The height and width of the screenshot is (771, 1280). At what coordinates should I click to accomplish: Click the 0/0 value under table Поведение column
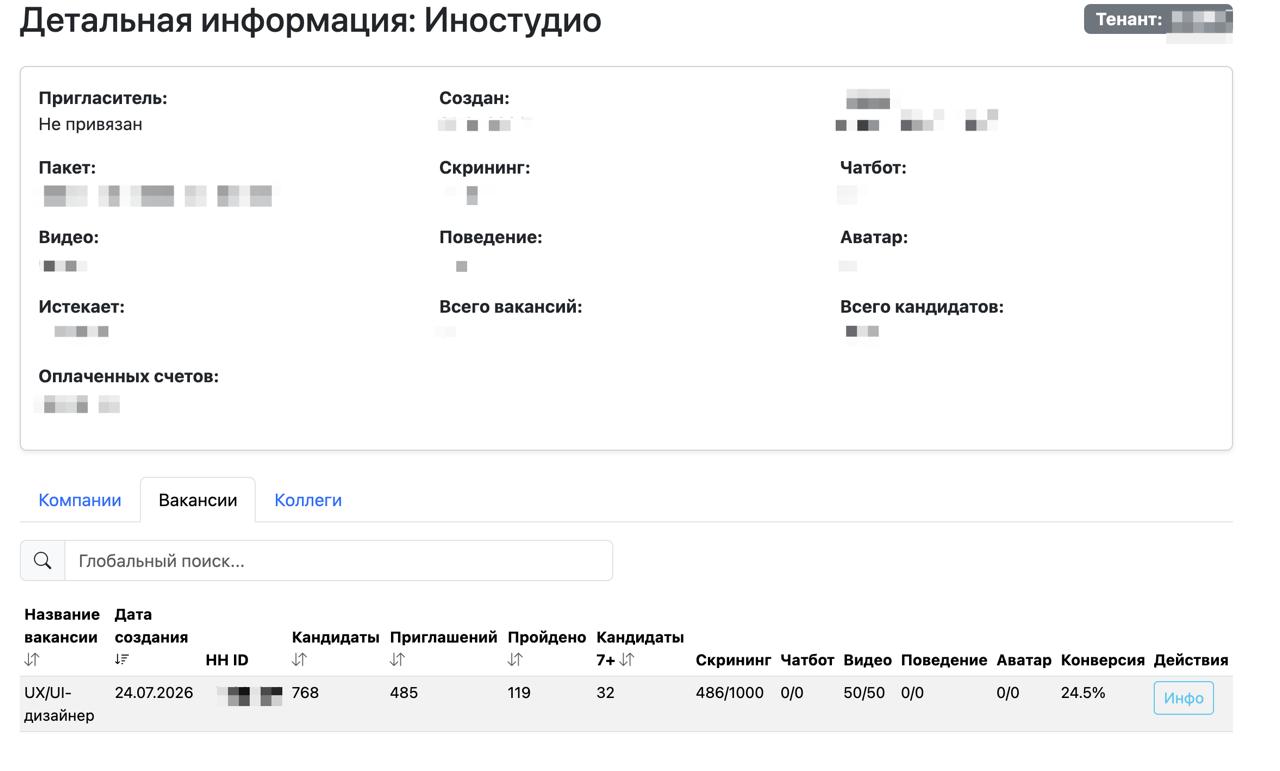(912, 692)
